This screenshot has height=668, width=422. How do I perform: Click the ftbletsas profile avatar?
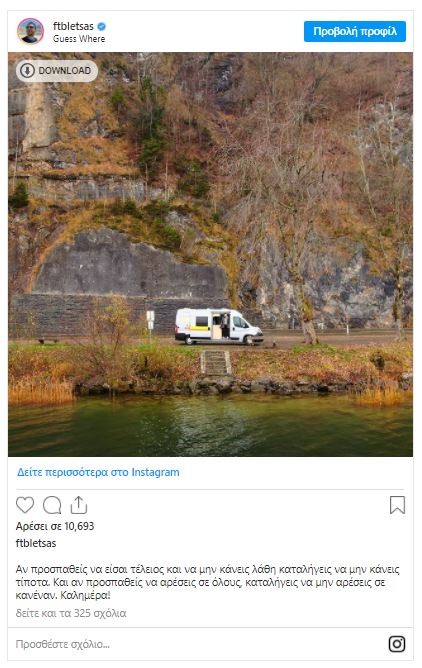(30, 32)
